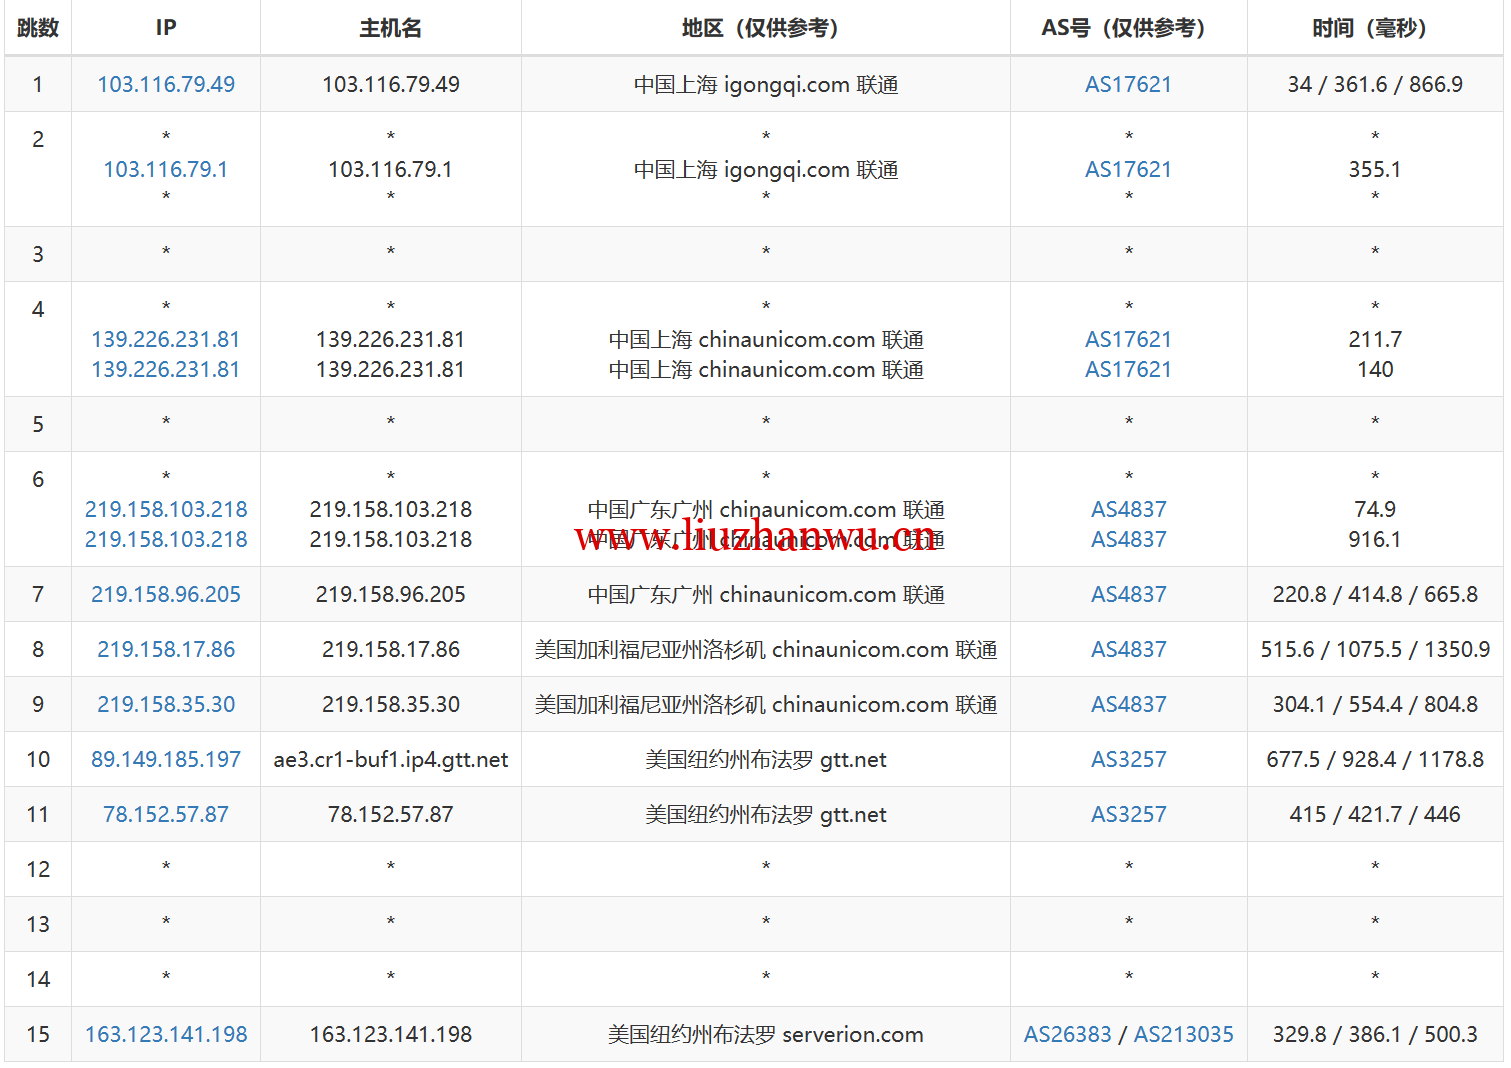Select hostname cell 103.116.79.49

coord(390,84)
